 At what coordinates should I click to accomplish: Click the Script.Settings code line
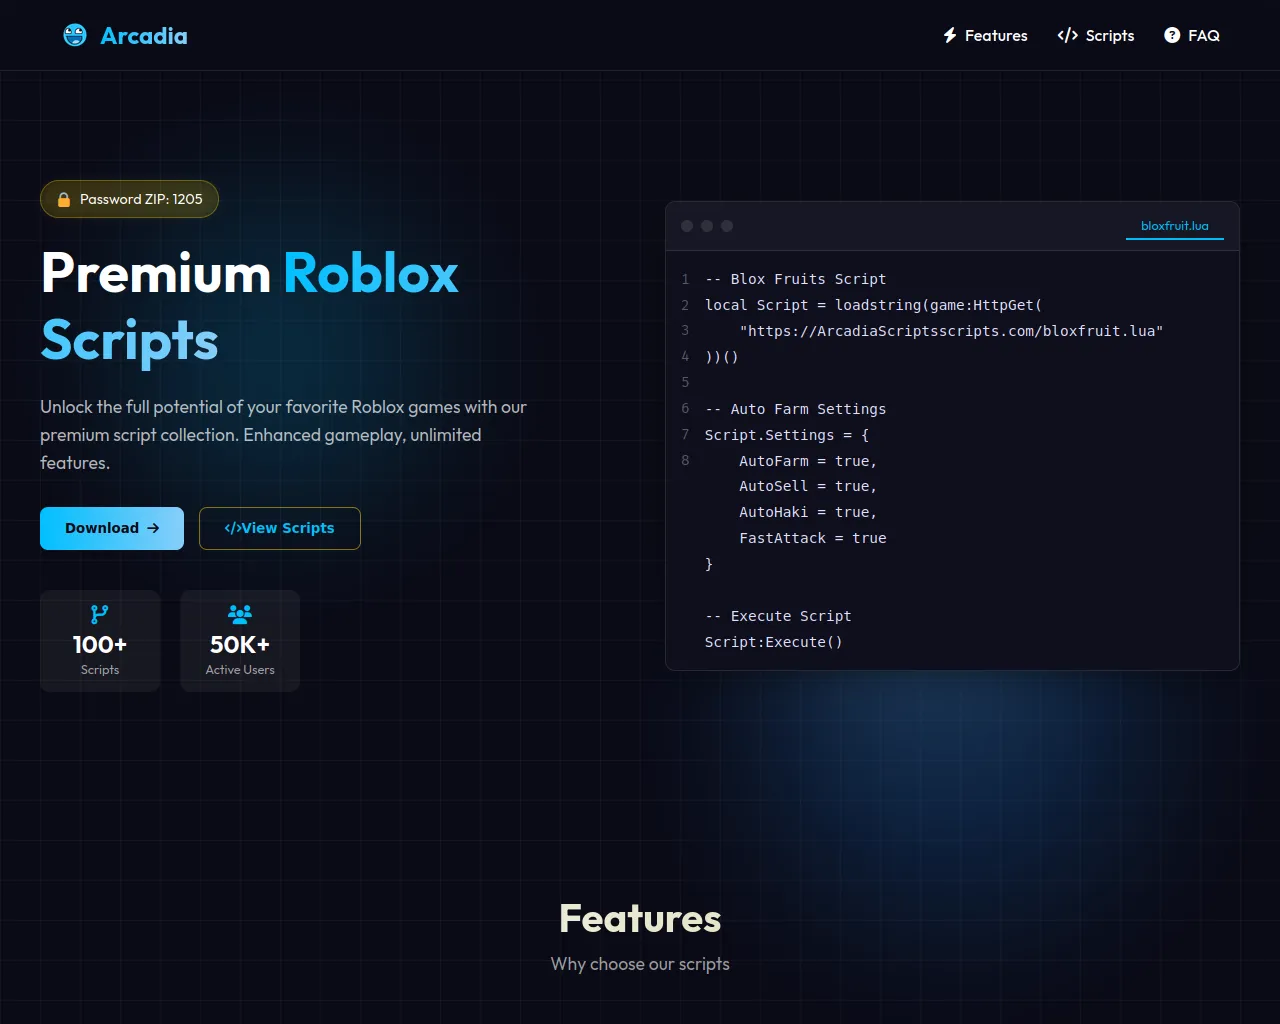pos(787,435)
